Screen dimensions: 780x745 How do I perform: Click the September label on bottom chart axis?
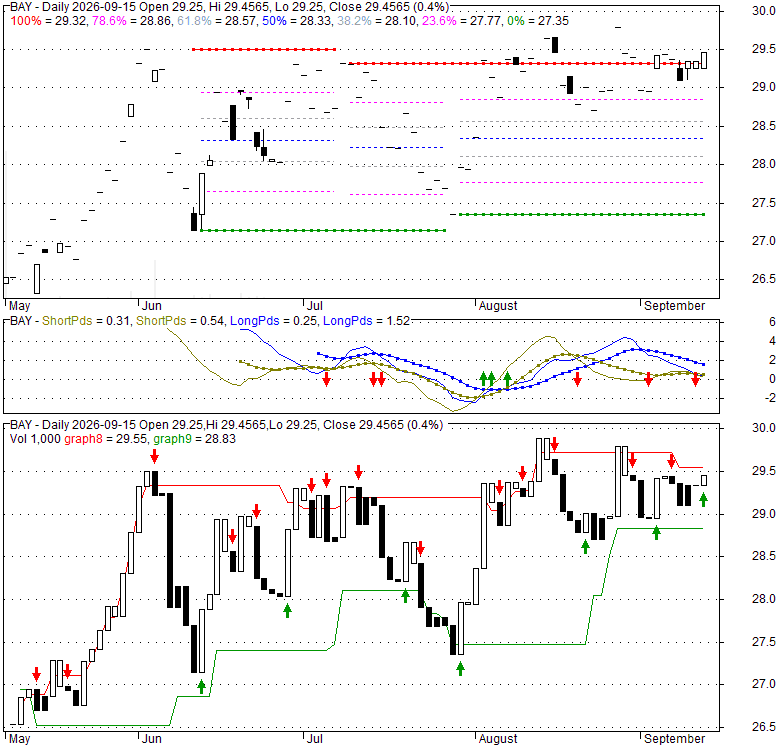(x=675, y=739)
